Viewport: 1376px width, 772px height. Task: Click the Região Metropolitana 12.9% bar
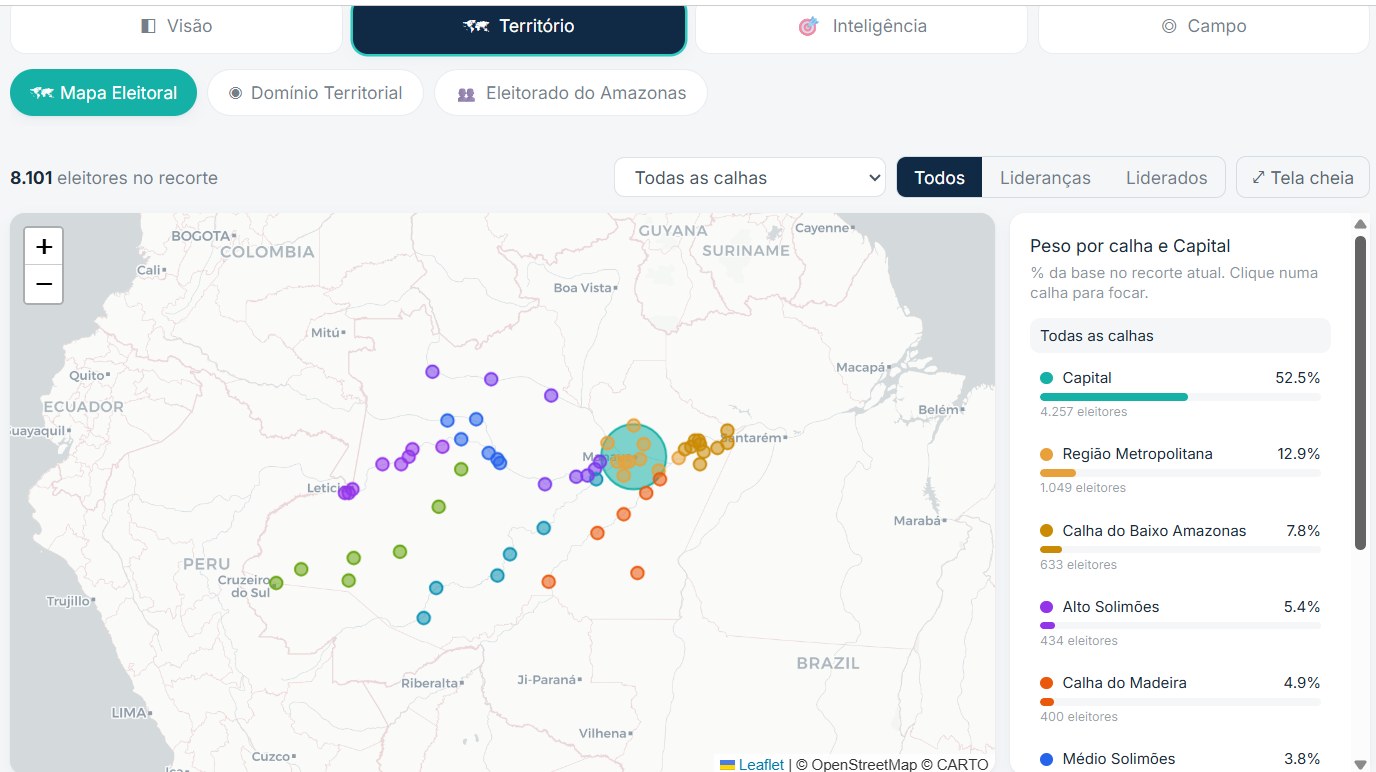pyautogui.click(x=1180, y=473)
